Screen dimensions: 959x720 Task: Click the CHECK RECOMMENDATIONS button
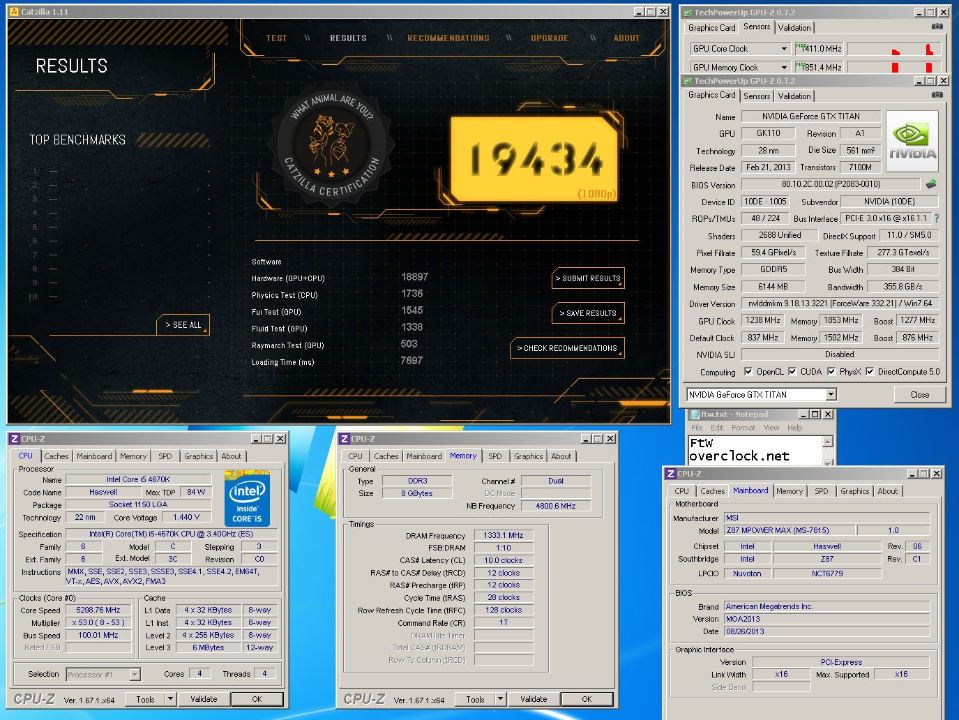pyautogui.click(x=567, y=348)
